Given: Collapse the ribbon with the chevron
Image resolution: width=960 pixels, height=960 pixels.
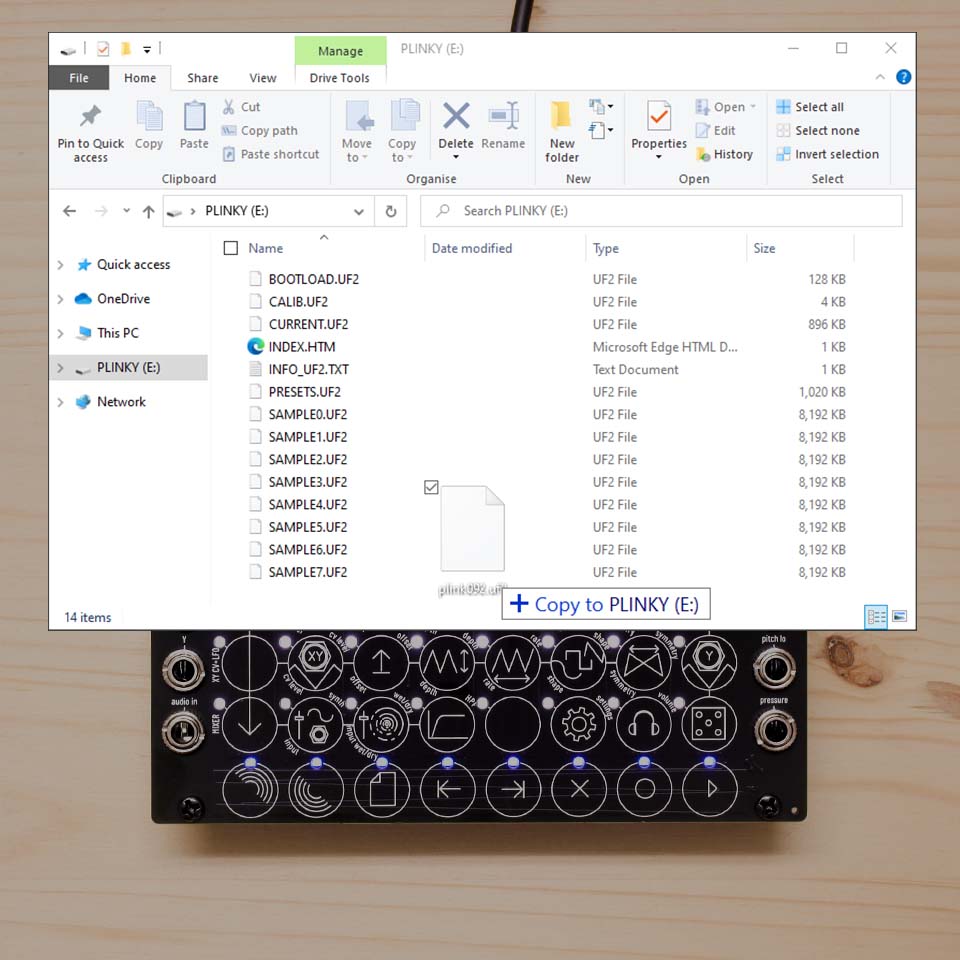Looking at the screenshot, I should (x=880, y=77).
